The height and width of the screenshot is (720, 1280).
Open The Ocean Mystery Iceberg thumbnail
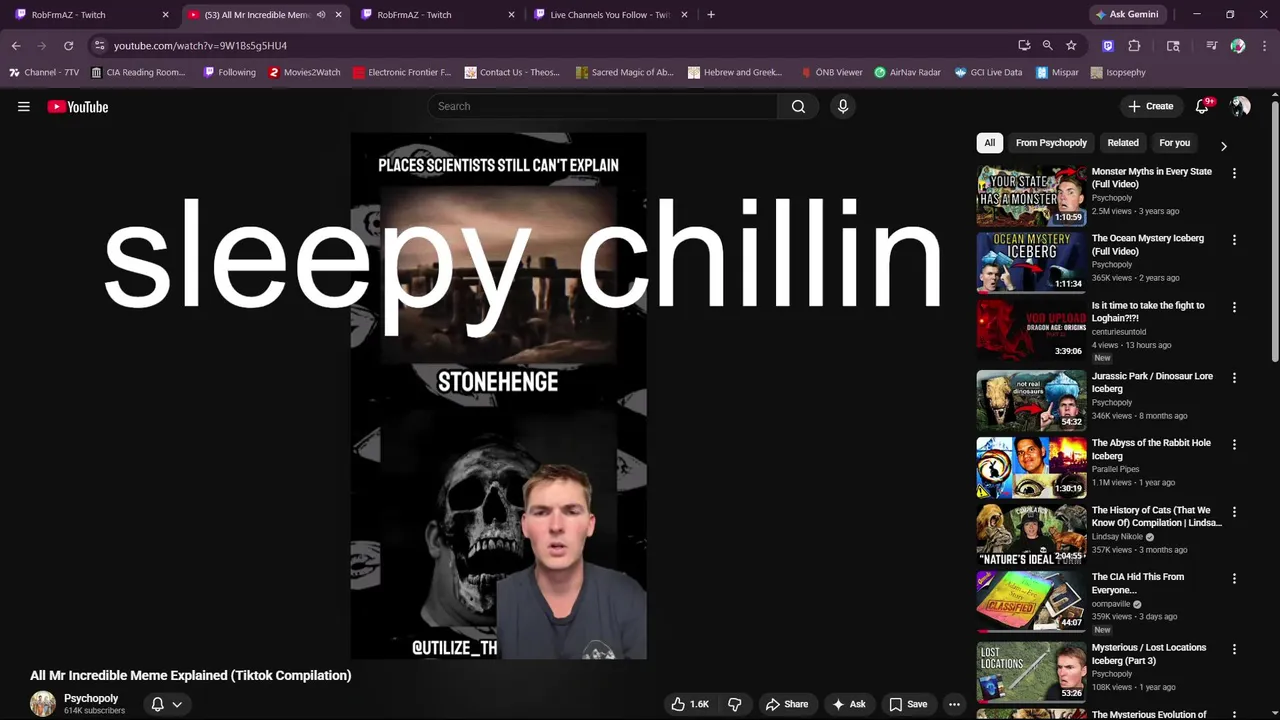(x=1031, y=262)
